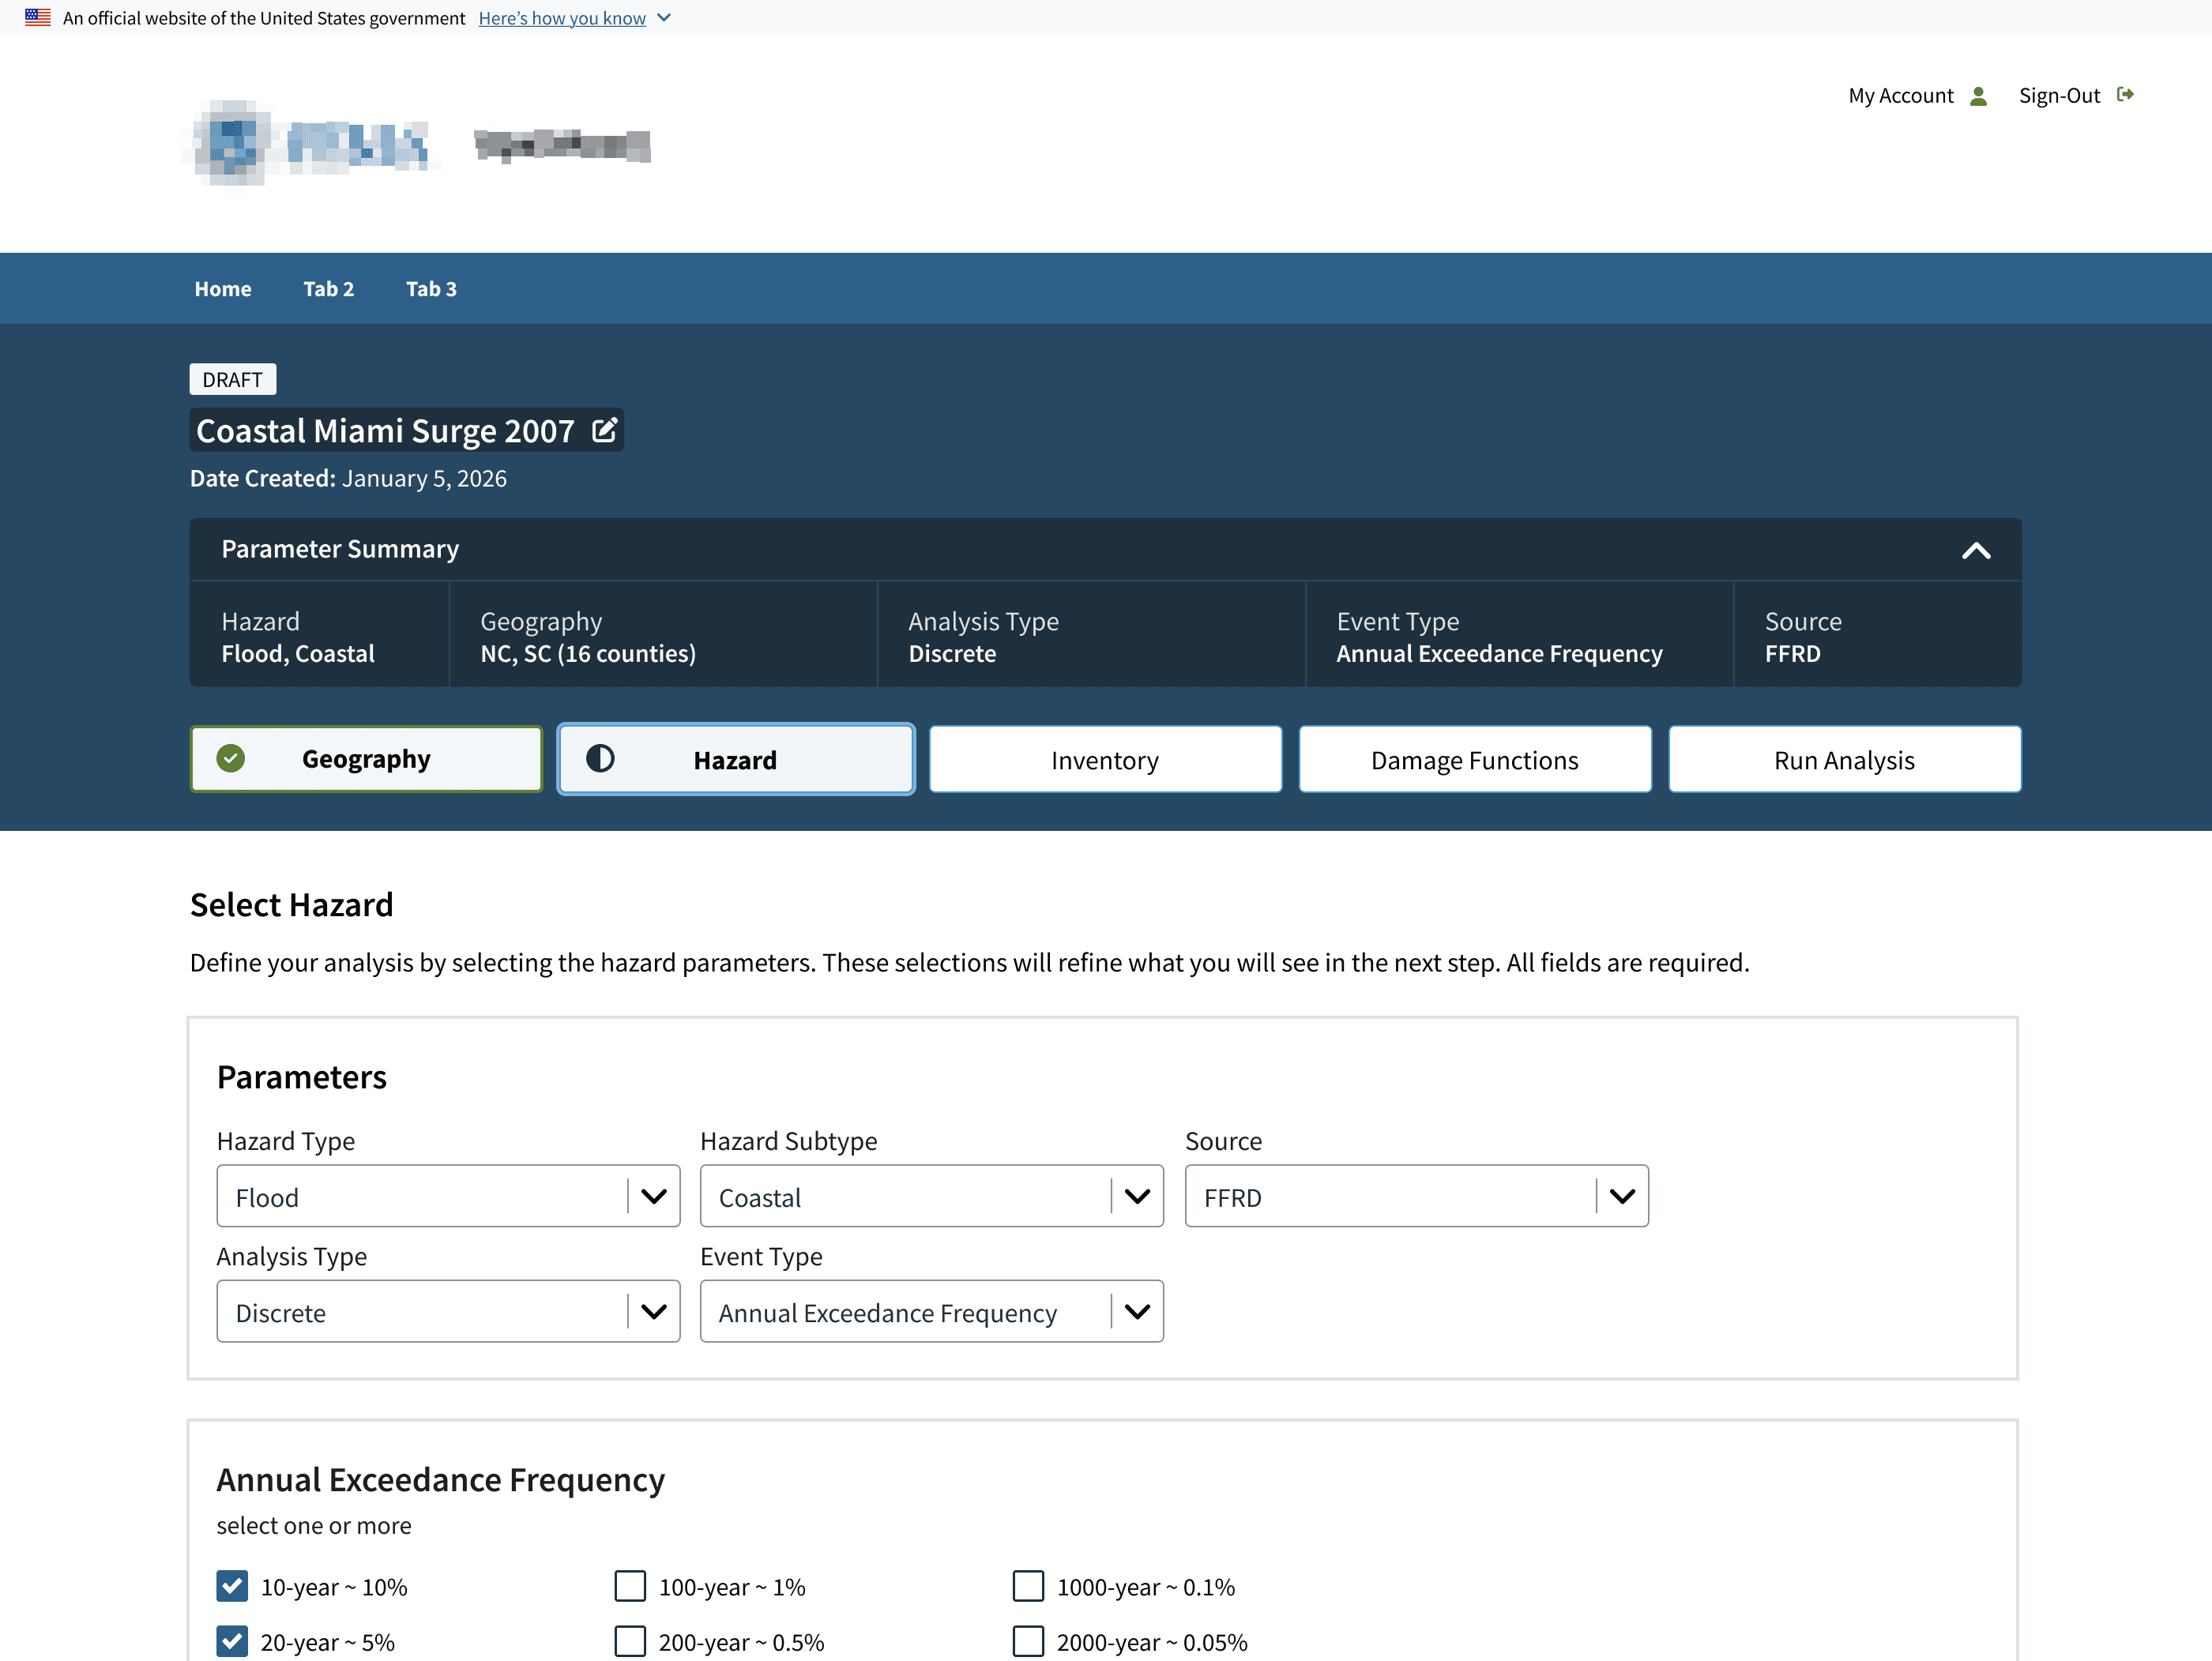Click the Sign-Out link
This screenshot has height=1661, width=2212.
(2059, 96)
